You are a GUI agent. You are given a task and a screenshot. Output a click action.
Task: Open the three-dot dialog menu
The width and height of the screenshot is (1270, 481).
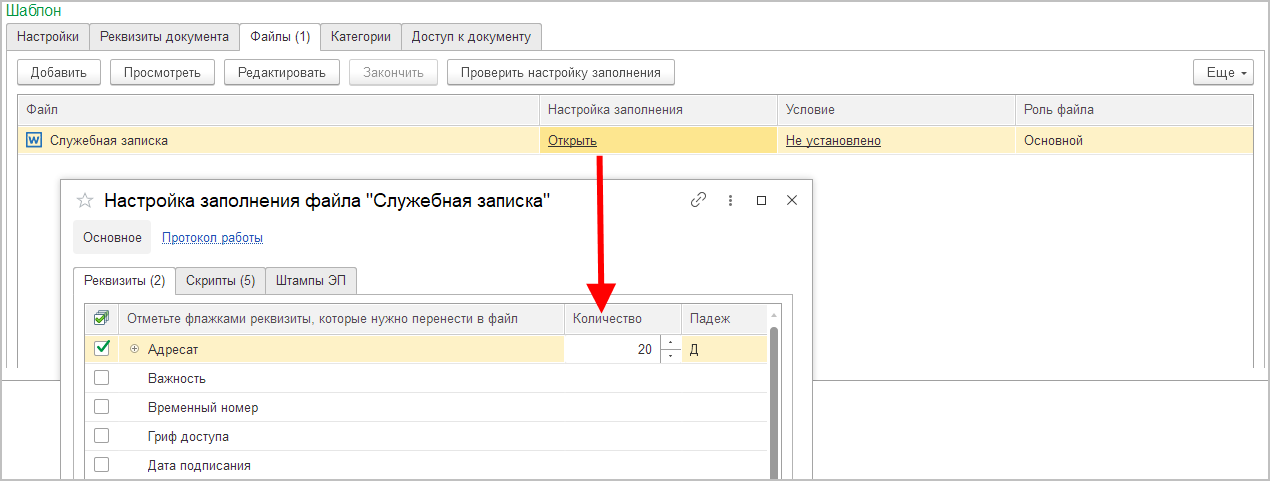point(730,200)
